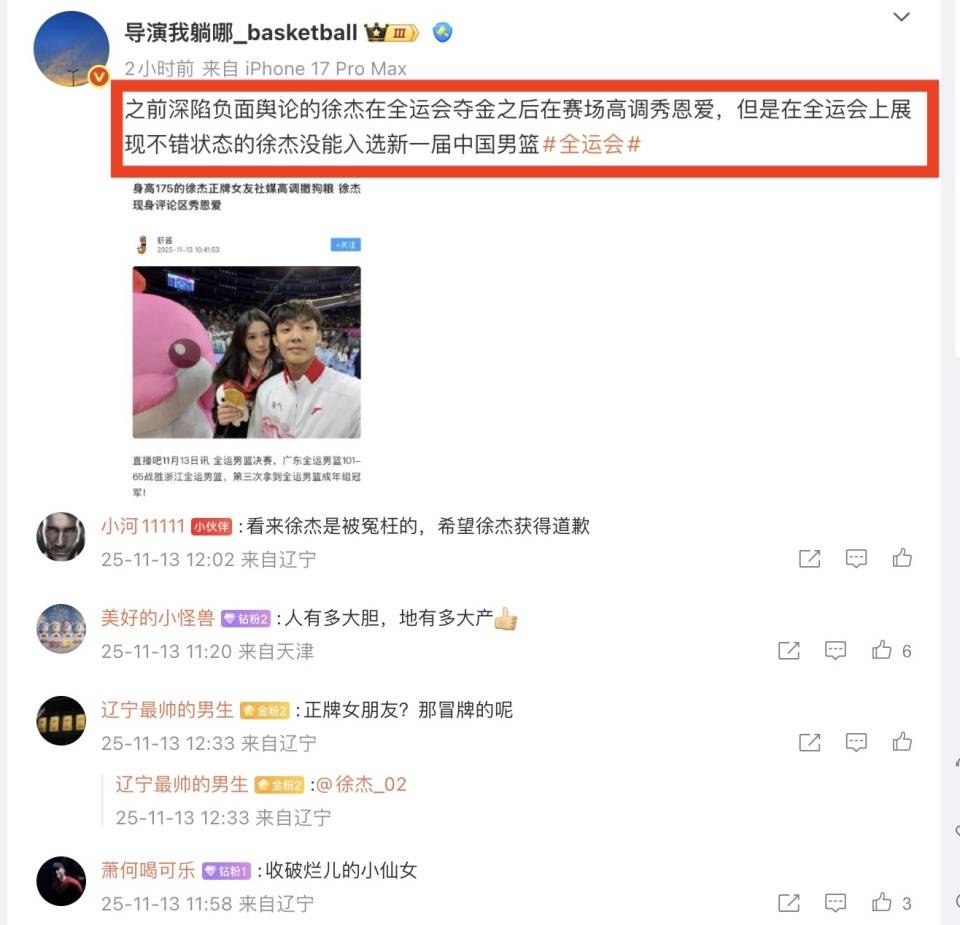Like 辽宁最帅的男生's comment
Viewport: 960px width, 925px height.
[902, 741]
